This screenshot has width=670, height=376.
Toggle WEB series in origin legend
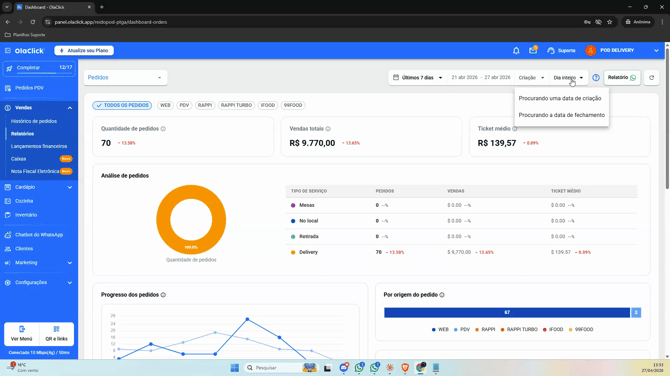click(x=440, y=329)
